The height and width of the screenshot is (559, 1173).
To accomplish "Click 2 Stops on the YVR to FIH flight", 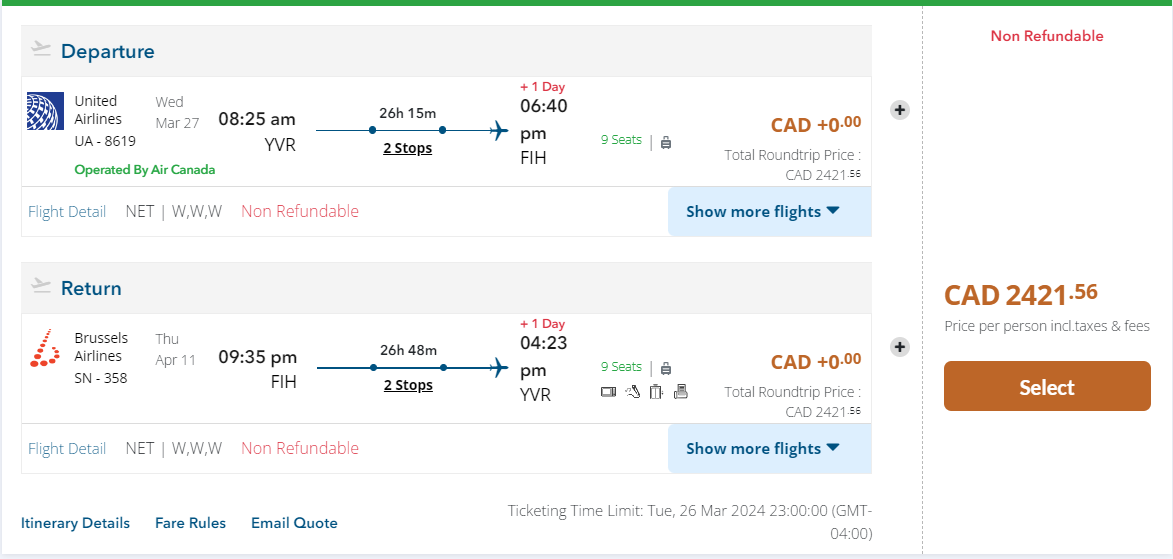I will click(408, 148).
